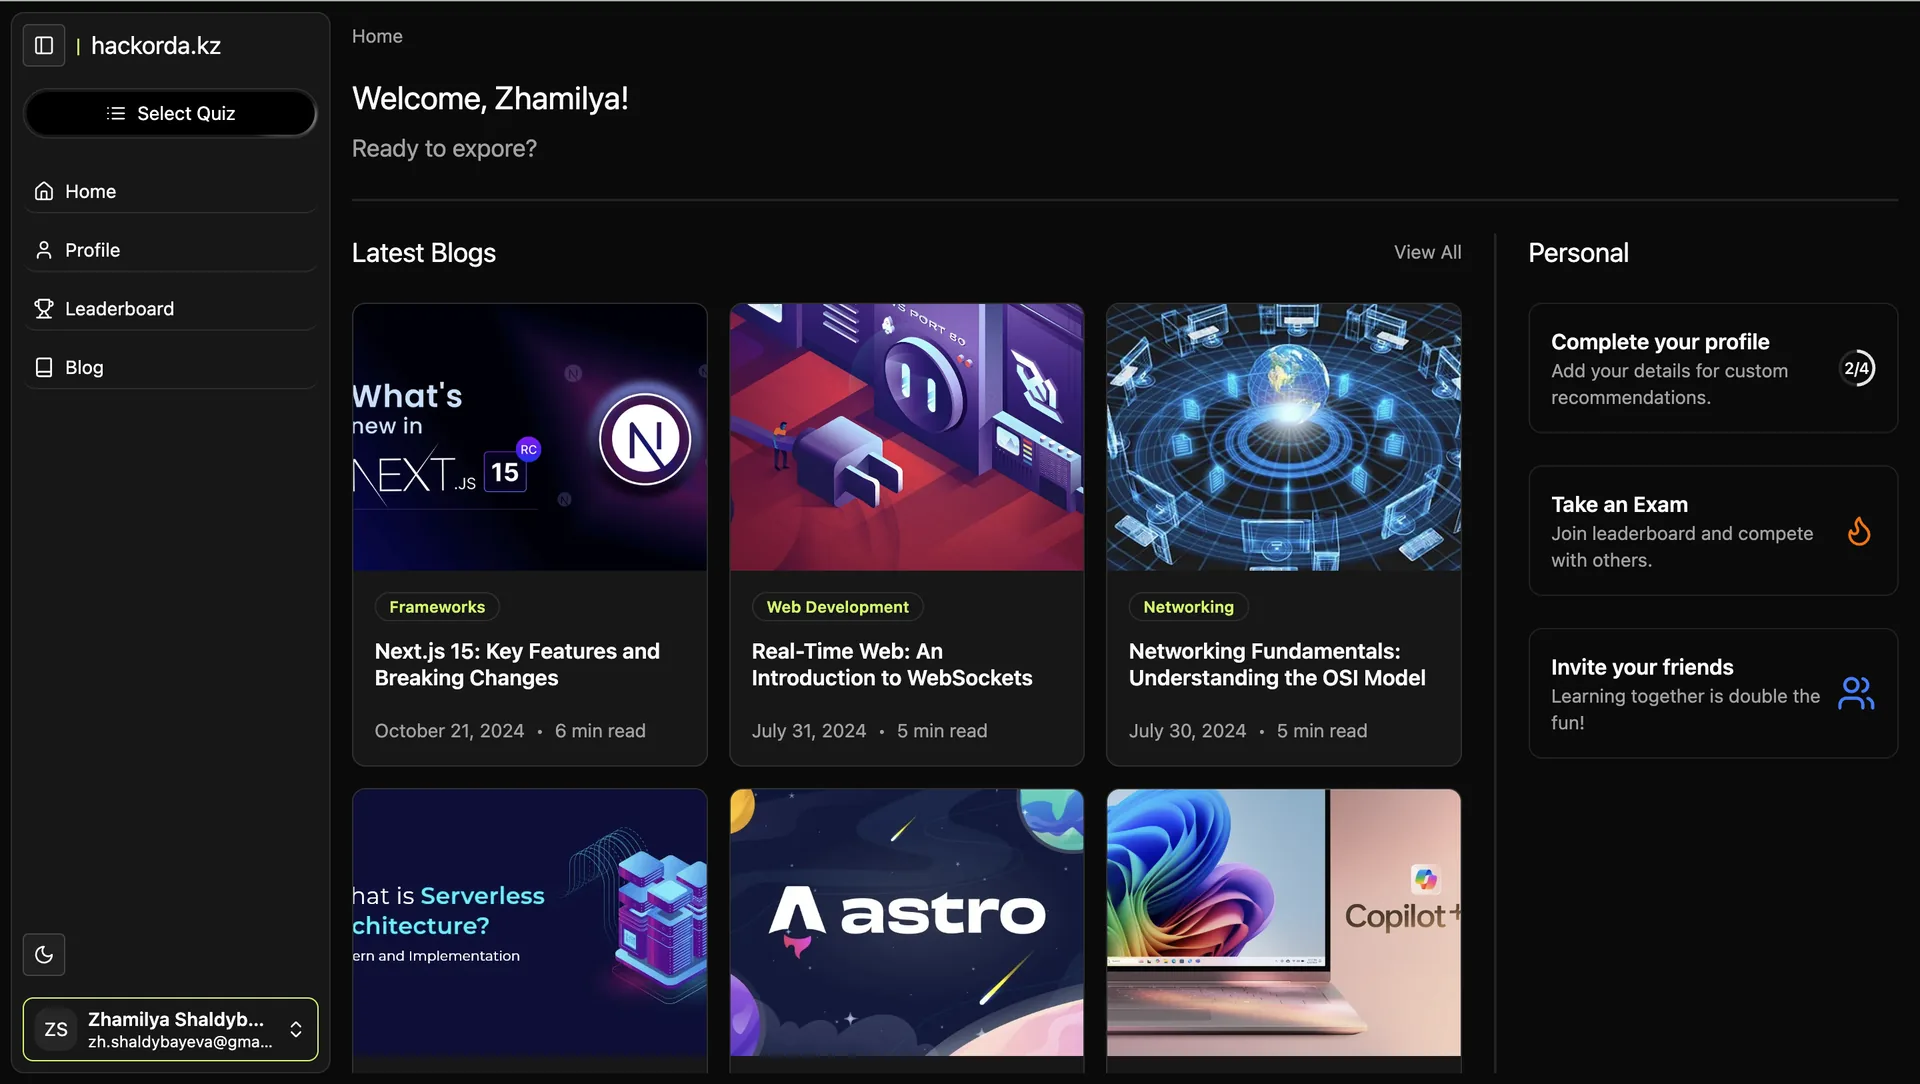Click the Blog book icon
This screenshot has height=1084, width=1920.
tap(44, 368)
